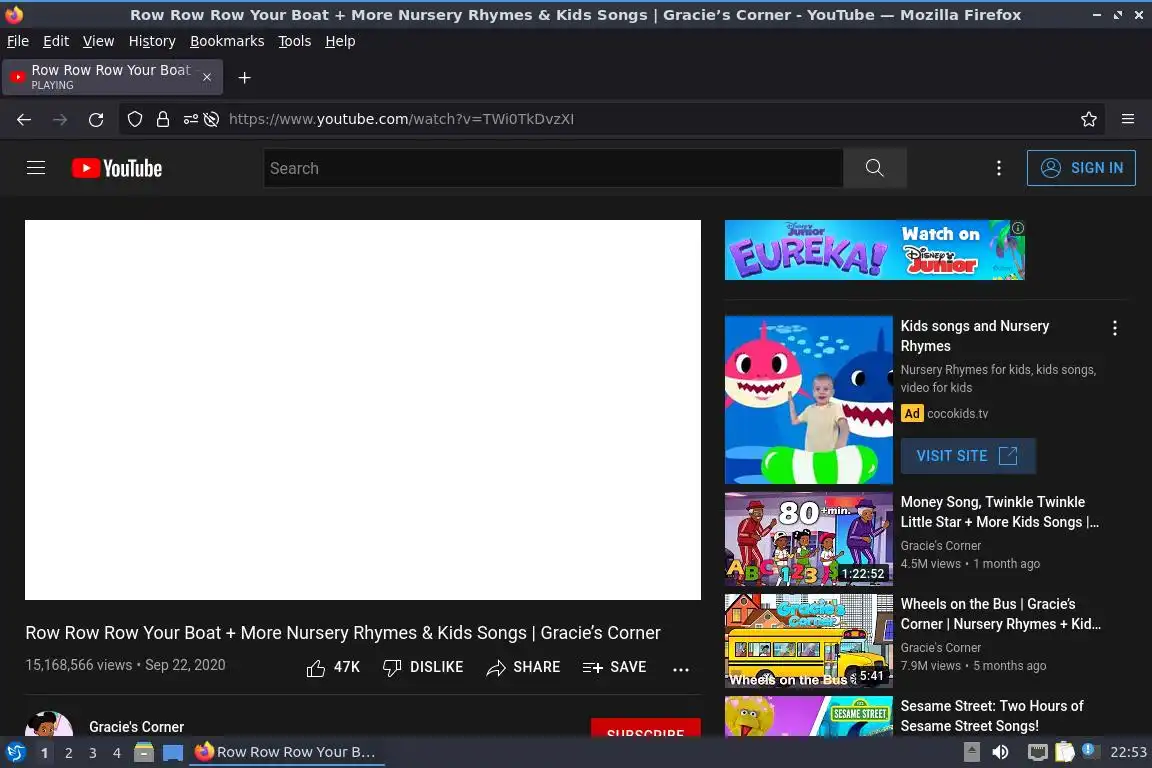Bookmark this page with the star

coord(1089,119)
